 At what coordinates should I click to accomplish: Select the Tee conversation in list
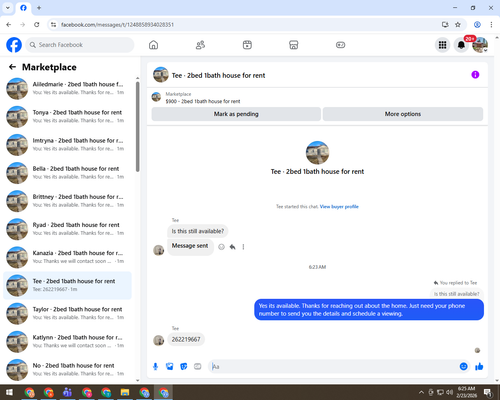click(67, 285)
